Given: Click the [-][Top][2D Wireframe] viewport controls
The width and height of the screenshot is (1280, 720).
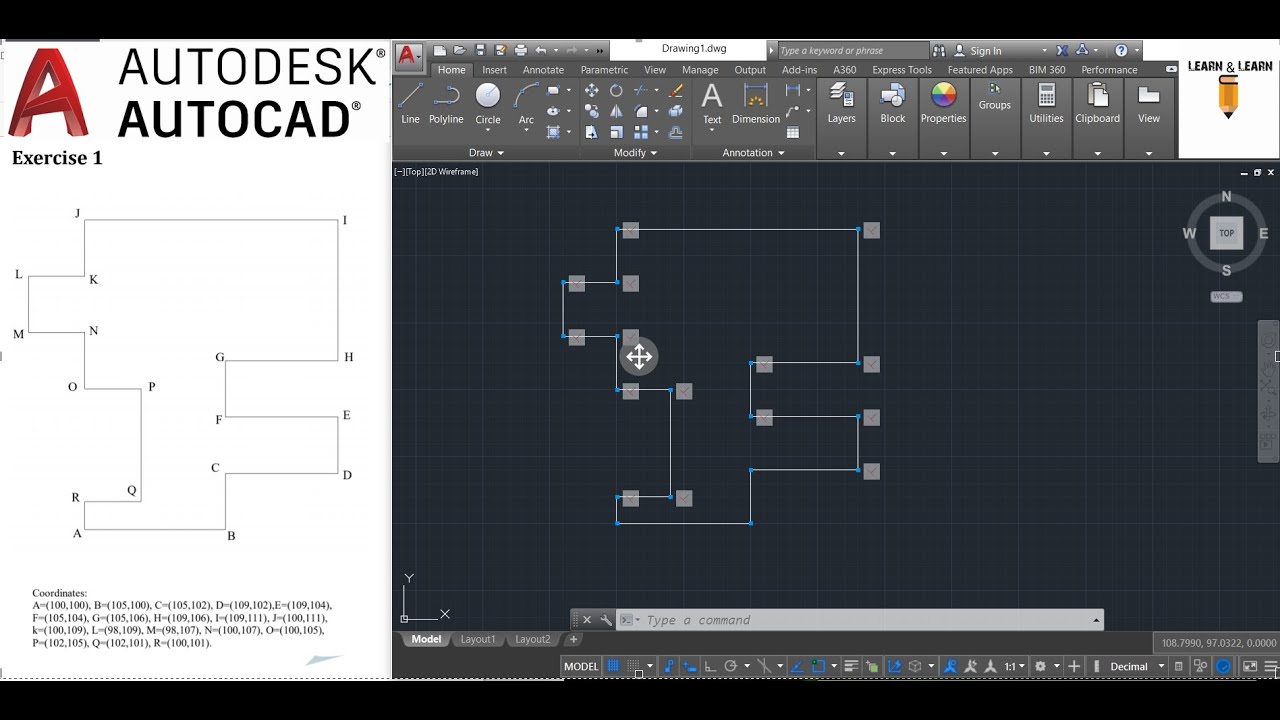Looking at the screenshot, I should pyautogui.click(x=436, y=172).
